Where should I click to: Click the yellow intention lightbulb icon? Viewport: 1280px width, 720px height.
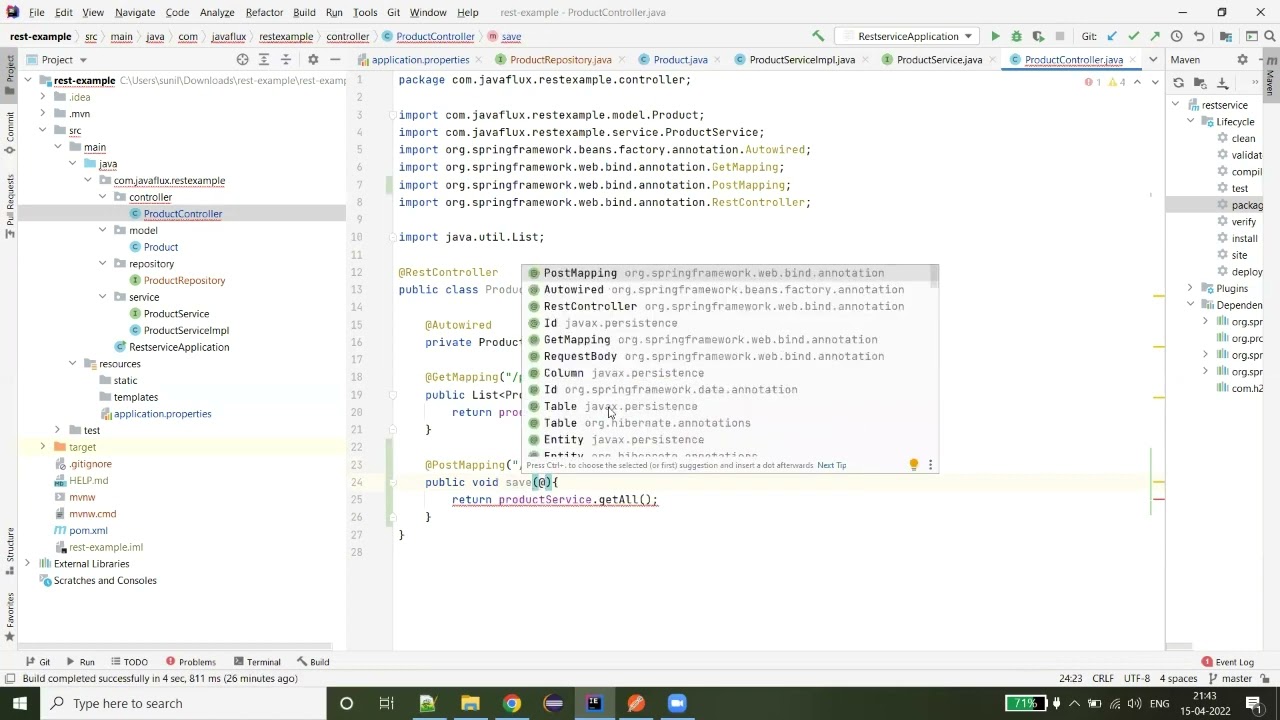click(913, 465)
